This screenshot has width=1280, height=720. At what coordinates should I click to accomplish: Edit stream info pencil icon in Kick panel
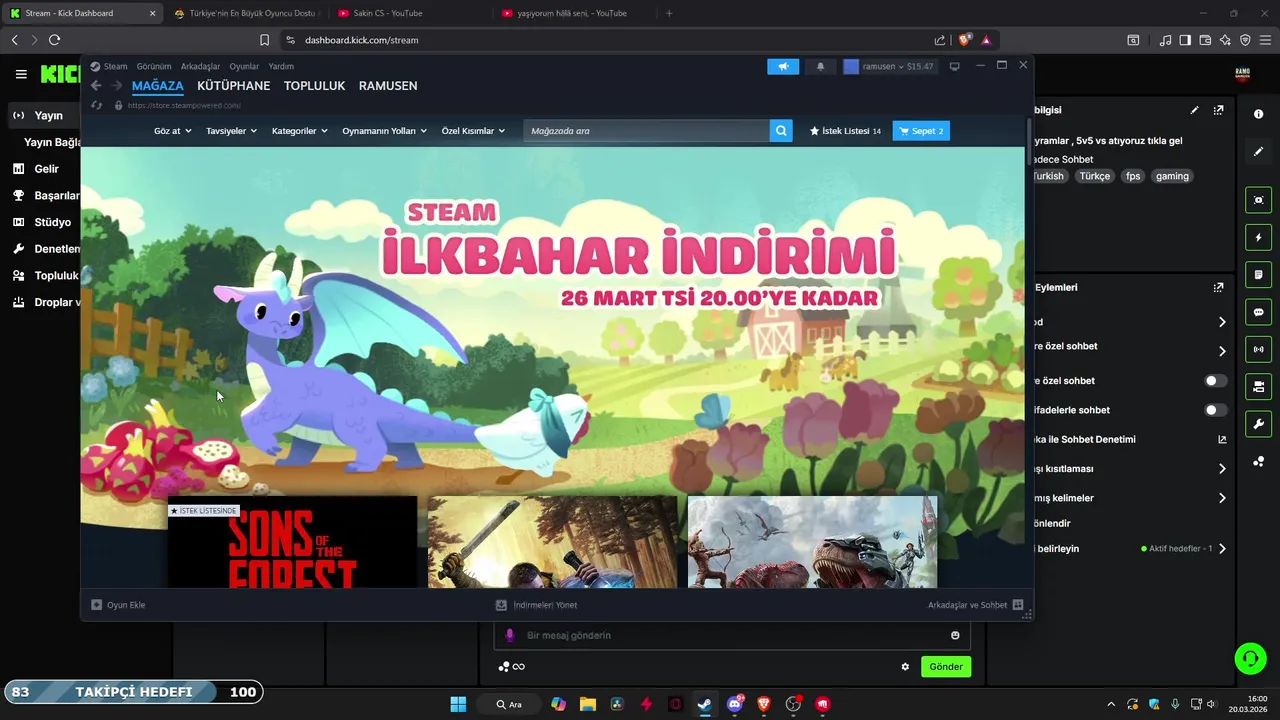tap(1194, 110)
